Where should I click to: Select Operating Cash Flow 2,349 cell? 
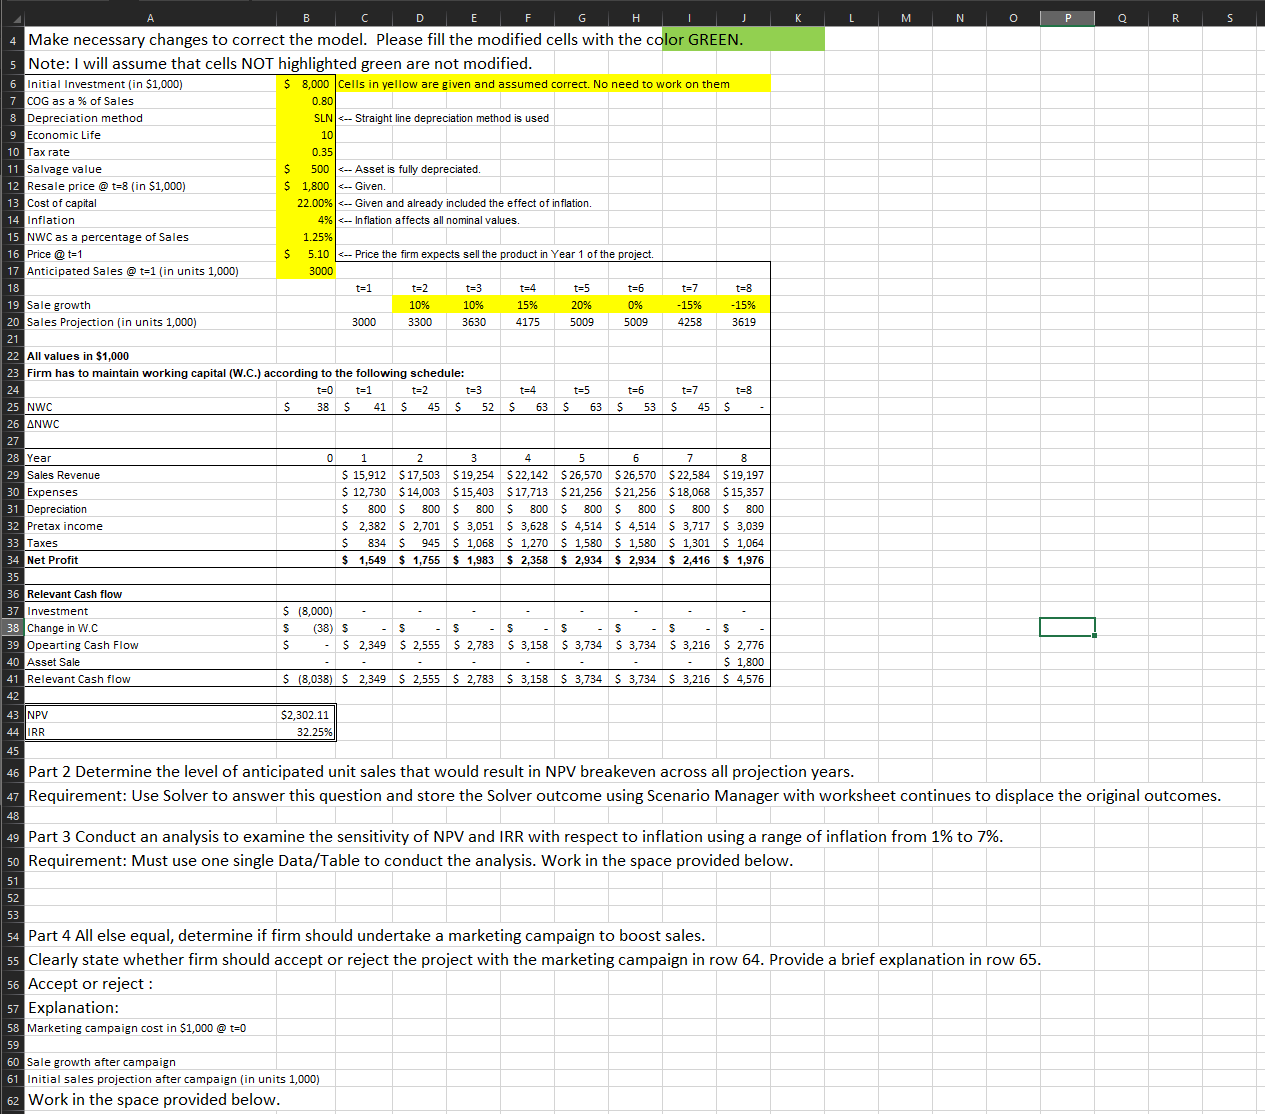pos(364,645)
